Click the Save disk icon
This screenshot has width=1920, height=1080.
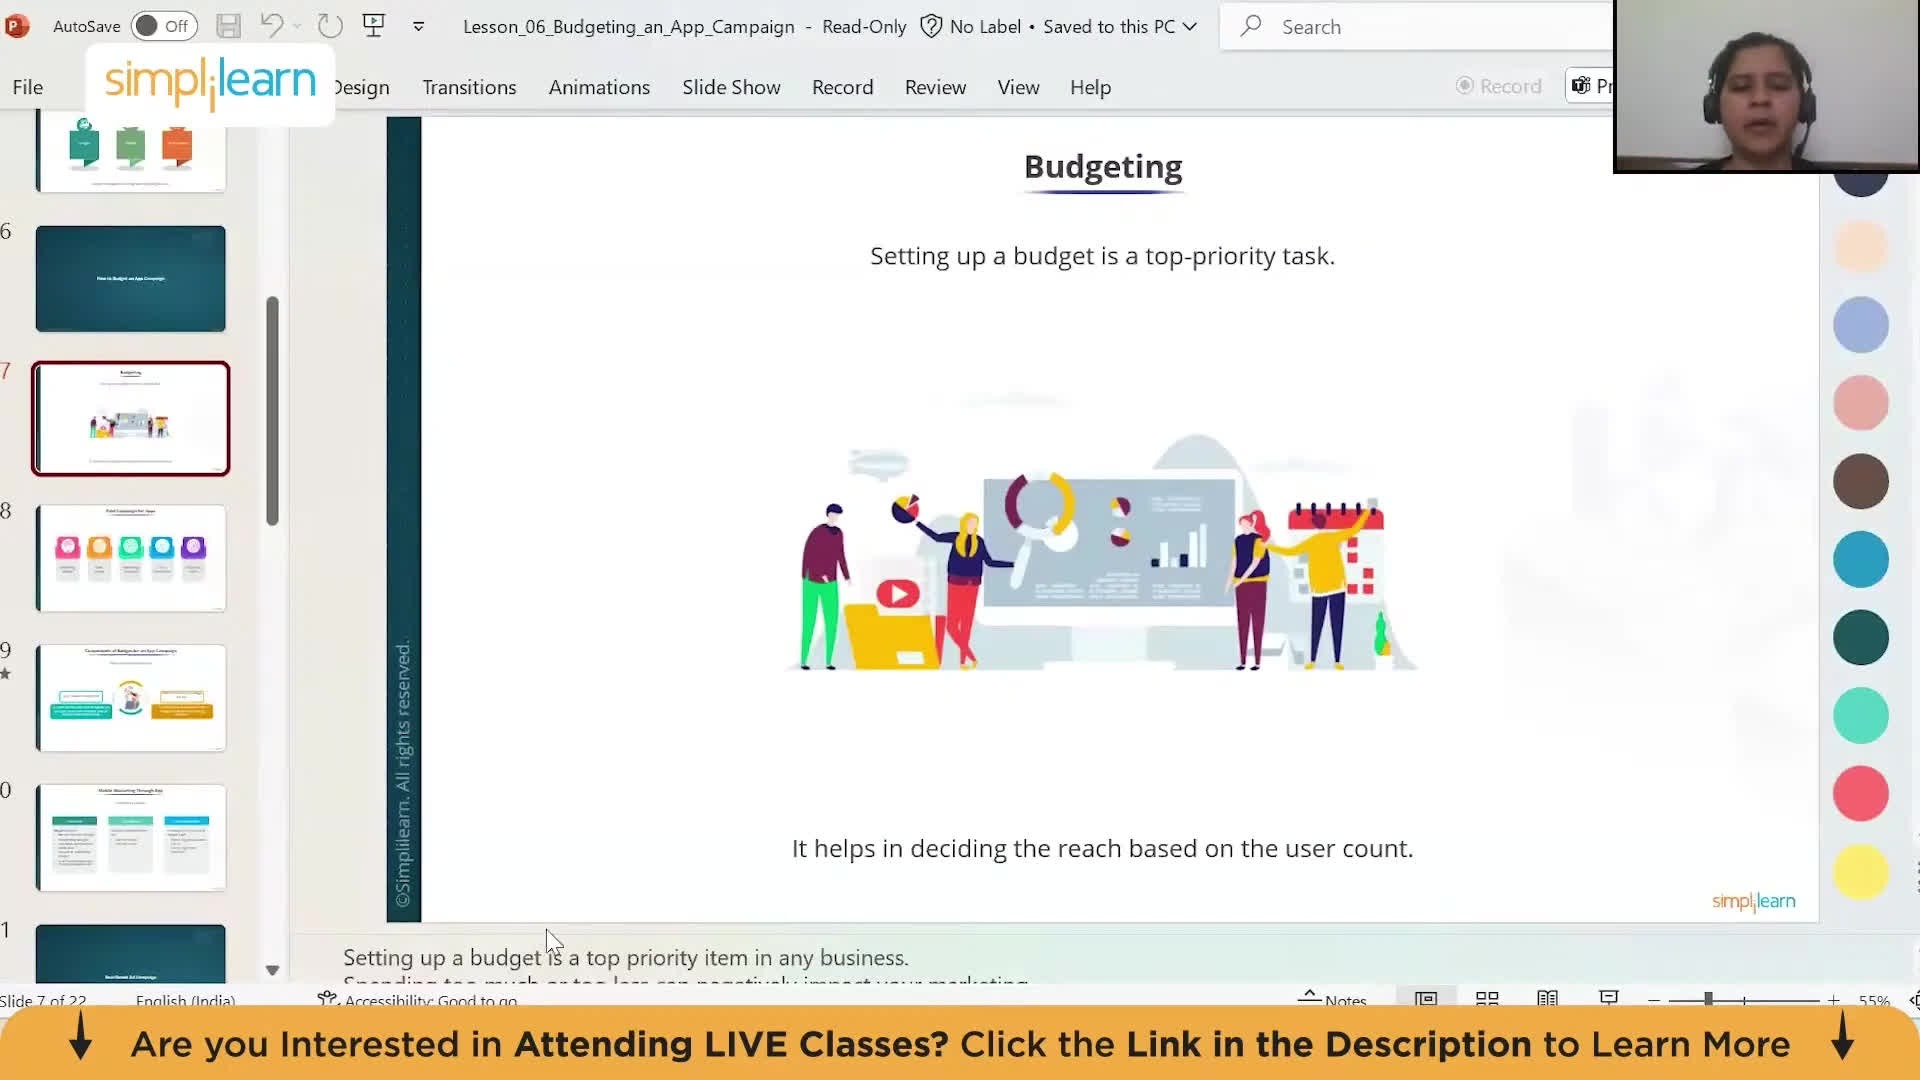(228, 26)
